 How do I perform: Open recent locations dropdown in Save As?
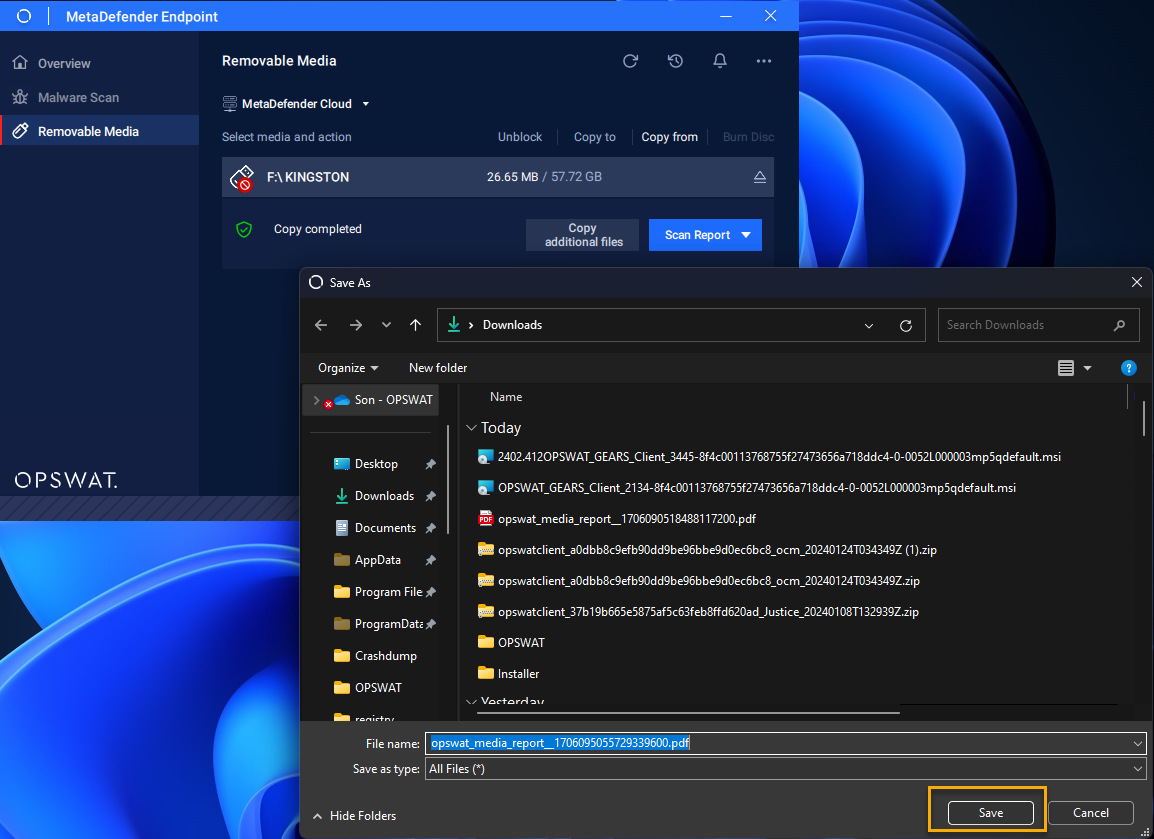tap(386, 325)
